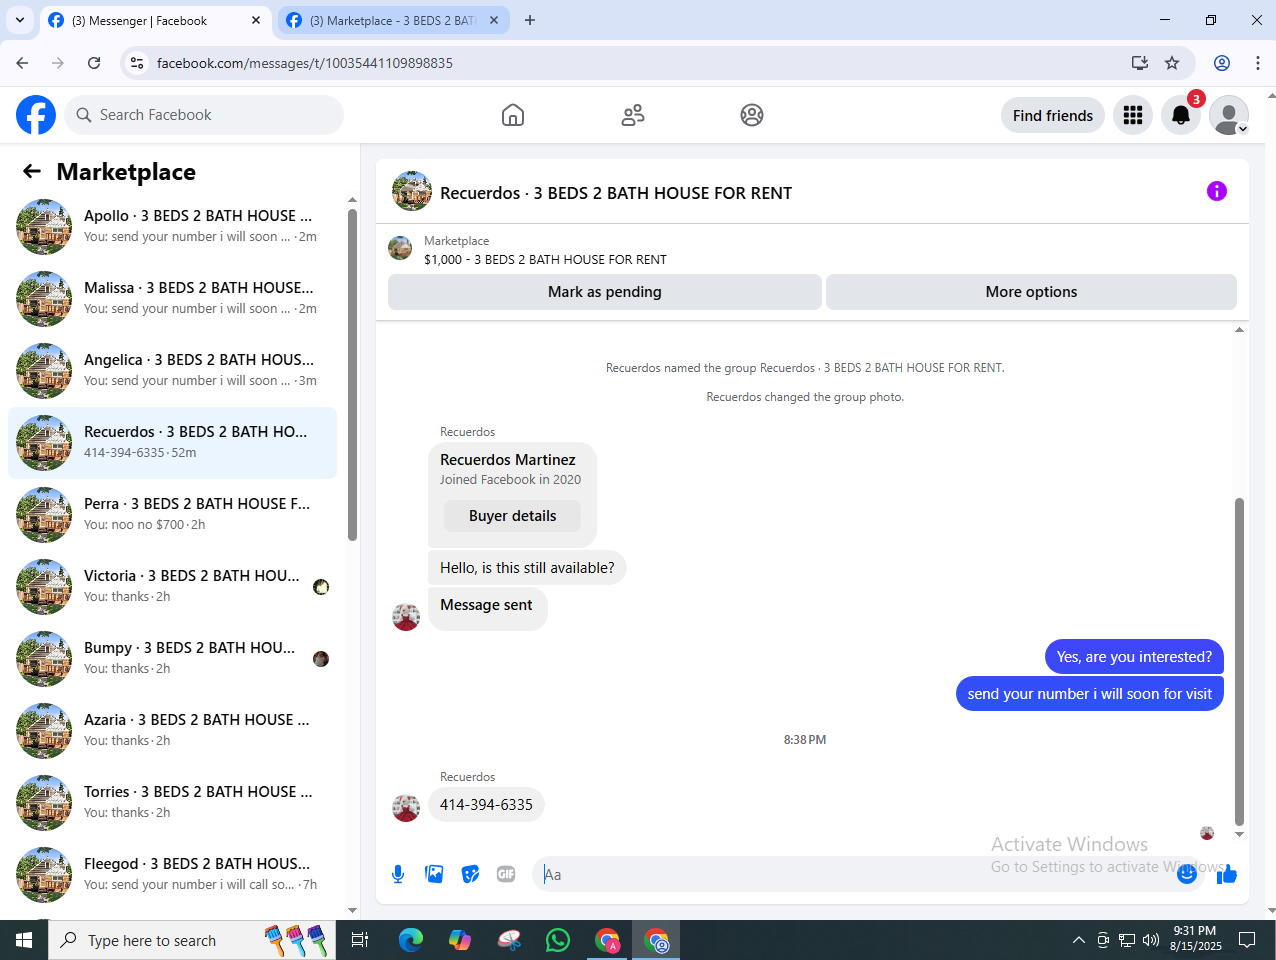Choose a sticker icon
The width and height of the screenshot is (1276, 960).
[470, 874]
